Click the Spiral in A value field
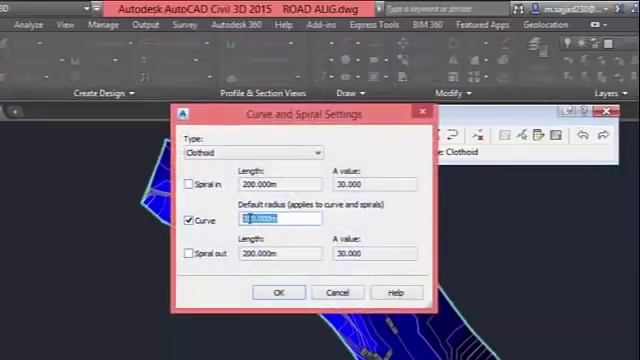The width and height of the screenshot is (640, 360). (x=375, y=184)
